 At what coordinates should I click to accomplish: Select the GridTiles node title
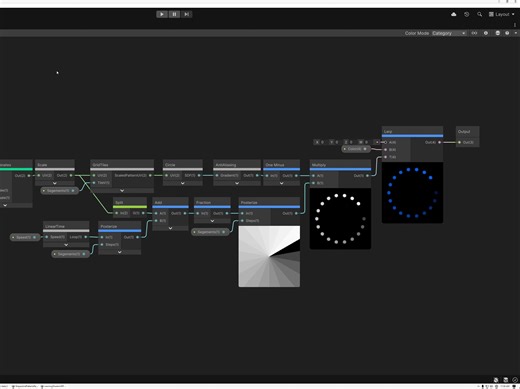(100, 165)
